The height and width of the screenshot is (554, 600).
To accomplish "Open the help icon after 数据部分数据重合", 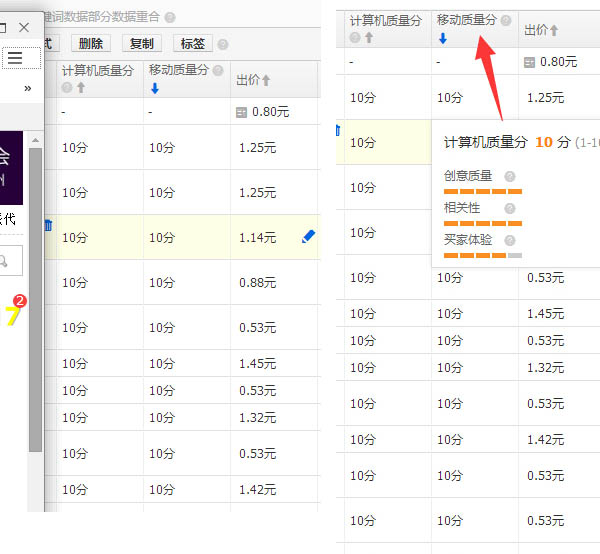I will [x=170, y=18].
